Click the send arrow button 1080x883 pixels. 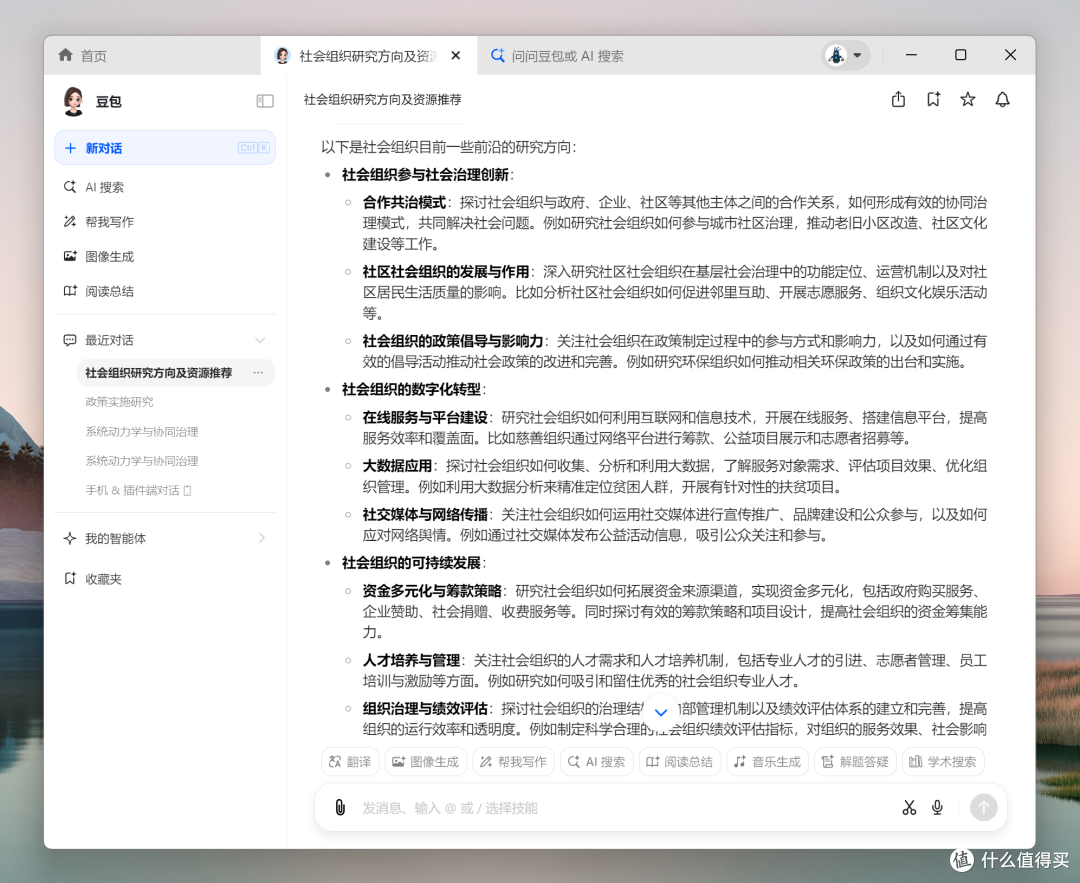pos(984,807)
